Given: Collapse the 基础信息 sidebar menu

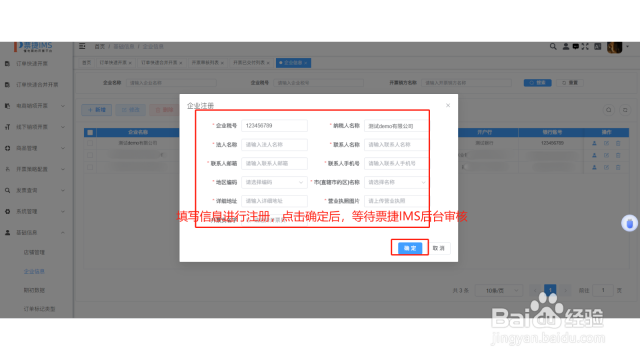Looking at the screenshot, I should coord(35,232).
